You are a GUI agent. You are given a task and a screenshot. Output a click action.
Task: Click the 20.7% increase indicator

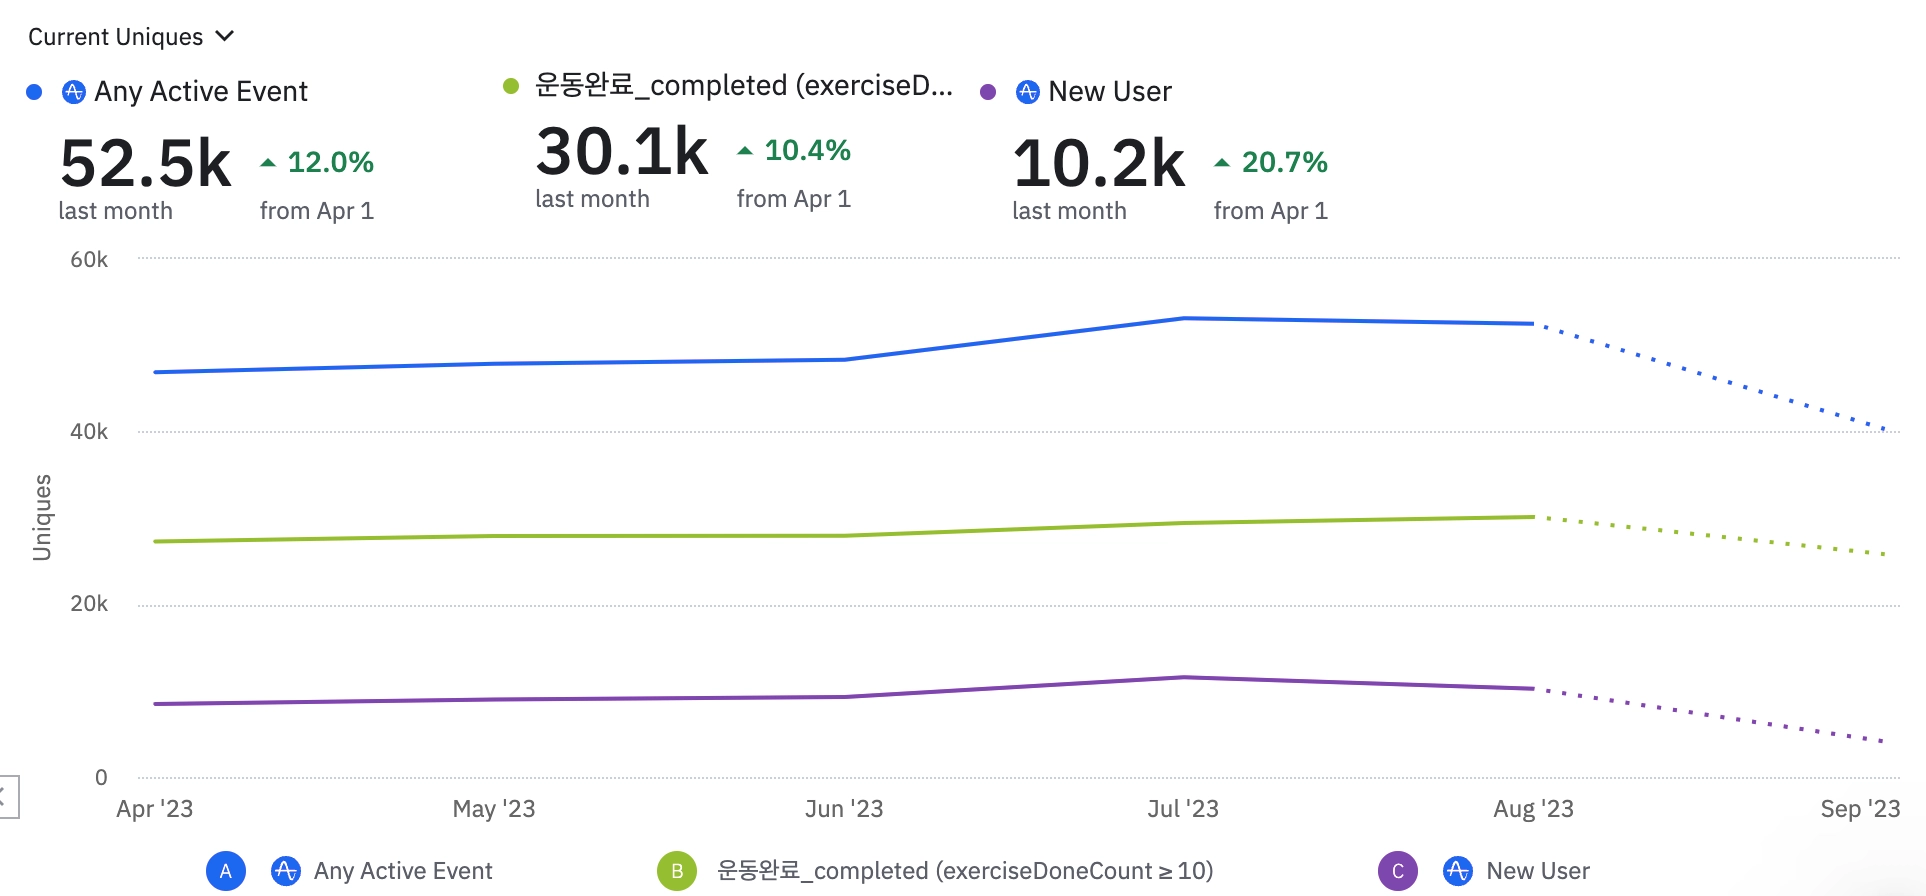(1272, 162)
